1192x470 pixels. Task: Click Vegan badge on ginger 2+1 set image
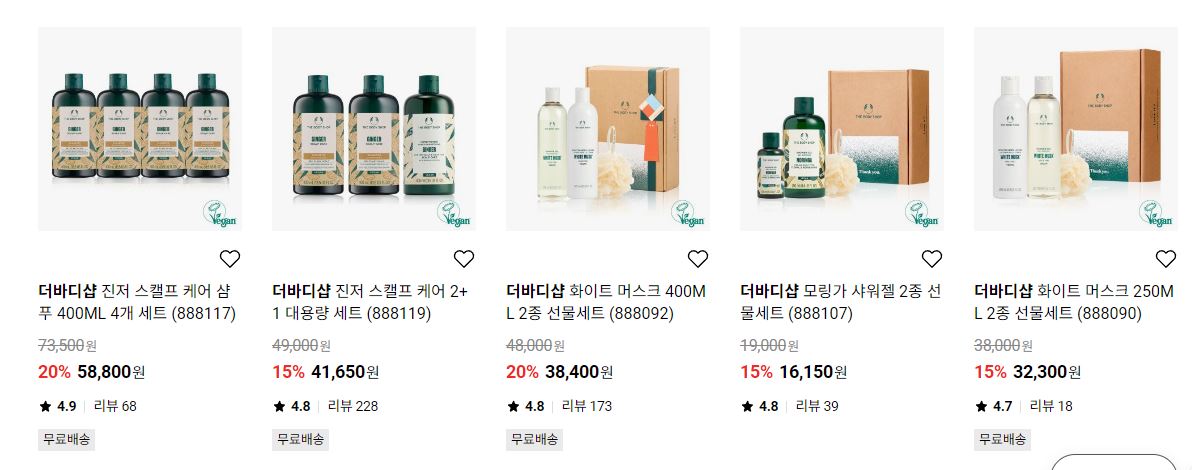click(454, 214)
